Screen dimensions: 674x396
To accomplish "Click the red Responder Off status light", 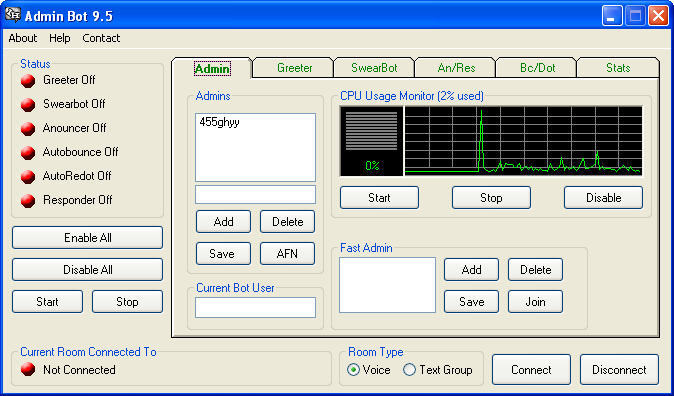I will (x=28, y=201).
